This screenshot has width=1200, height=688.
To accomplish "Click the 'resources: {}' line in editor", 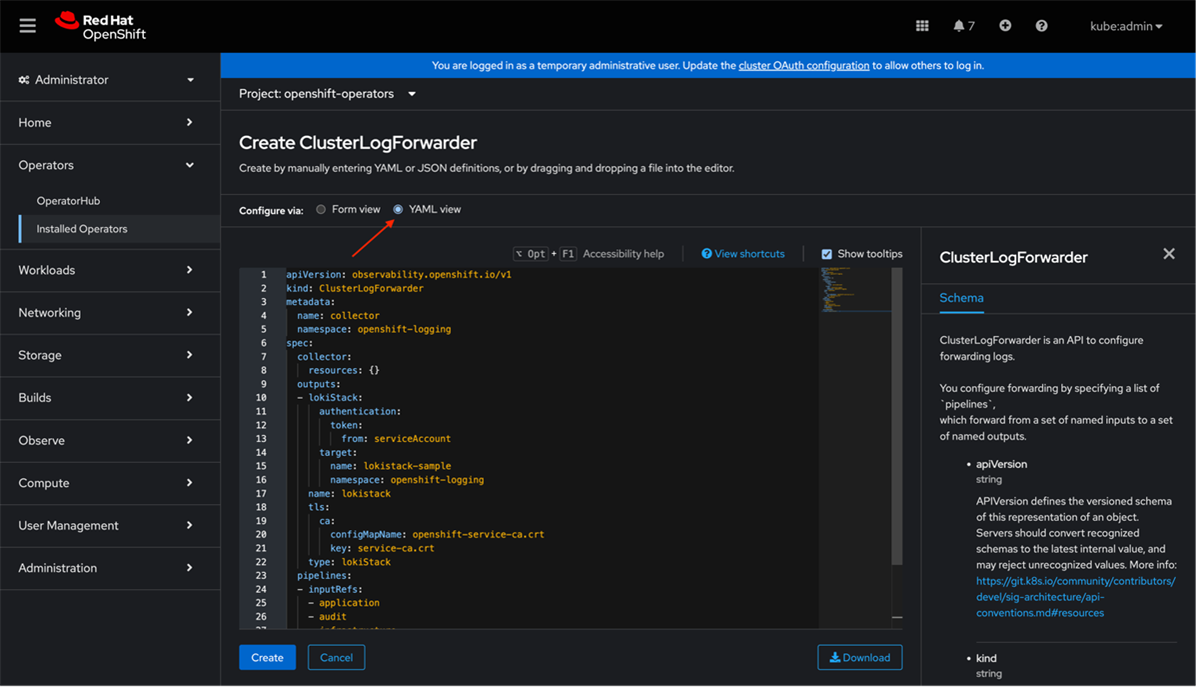I will (x=344, y=370).
